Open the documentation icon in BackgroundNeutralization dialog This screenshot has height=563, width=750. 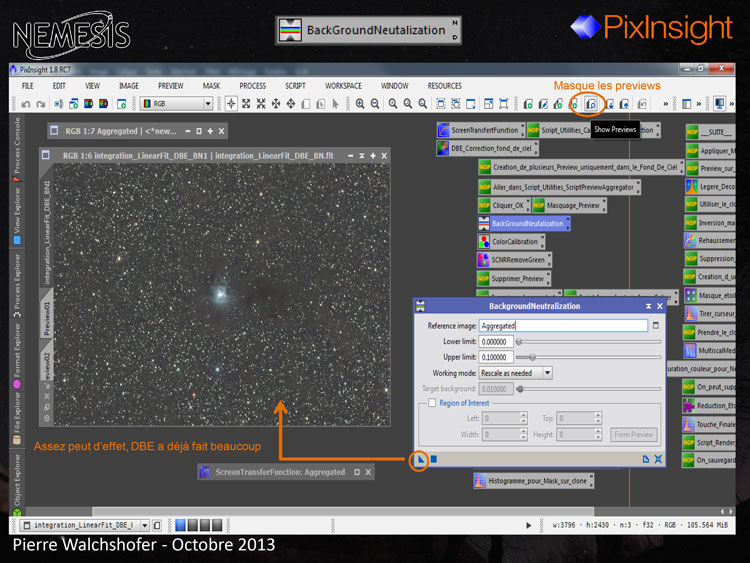(x=646, y=459)
